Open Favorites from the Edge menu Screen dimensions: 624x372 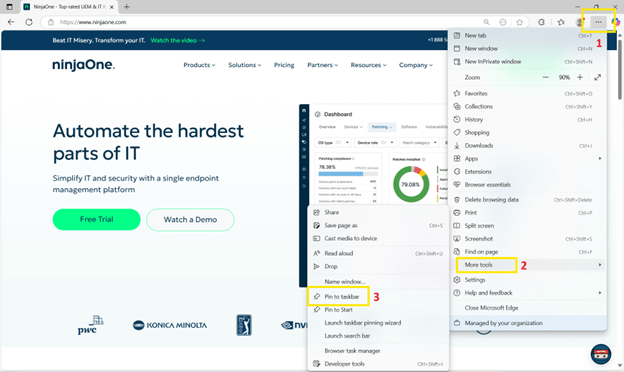pos(528,93)
